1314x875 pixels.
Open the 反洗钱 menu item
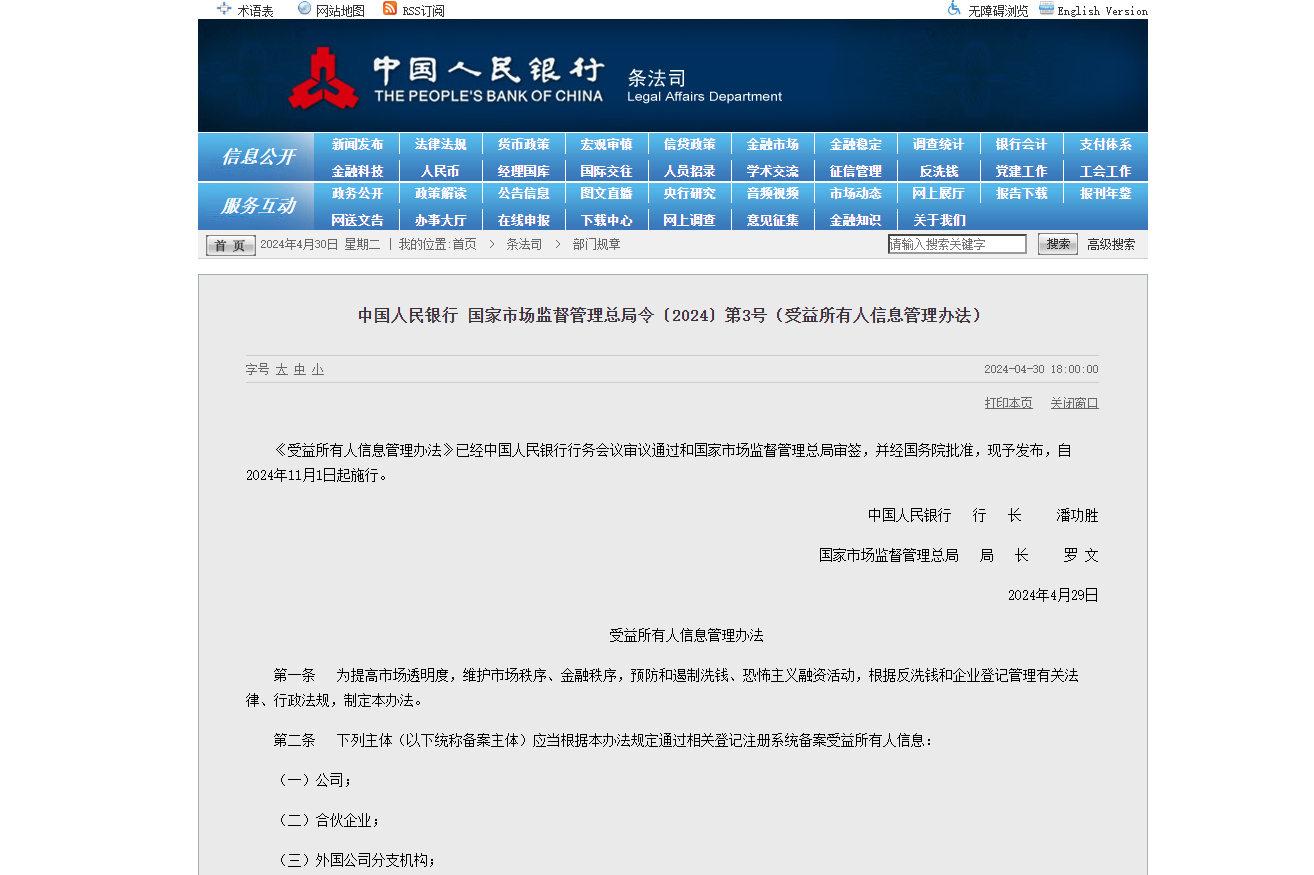[x=938, y=171]
